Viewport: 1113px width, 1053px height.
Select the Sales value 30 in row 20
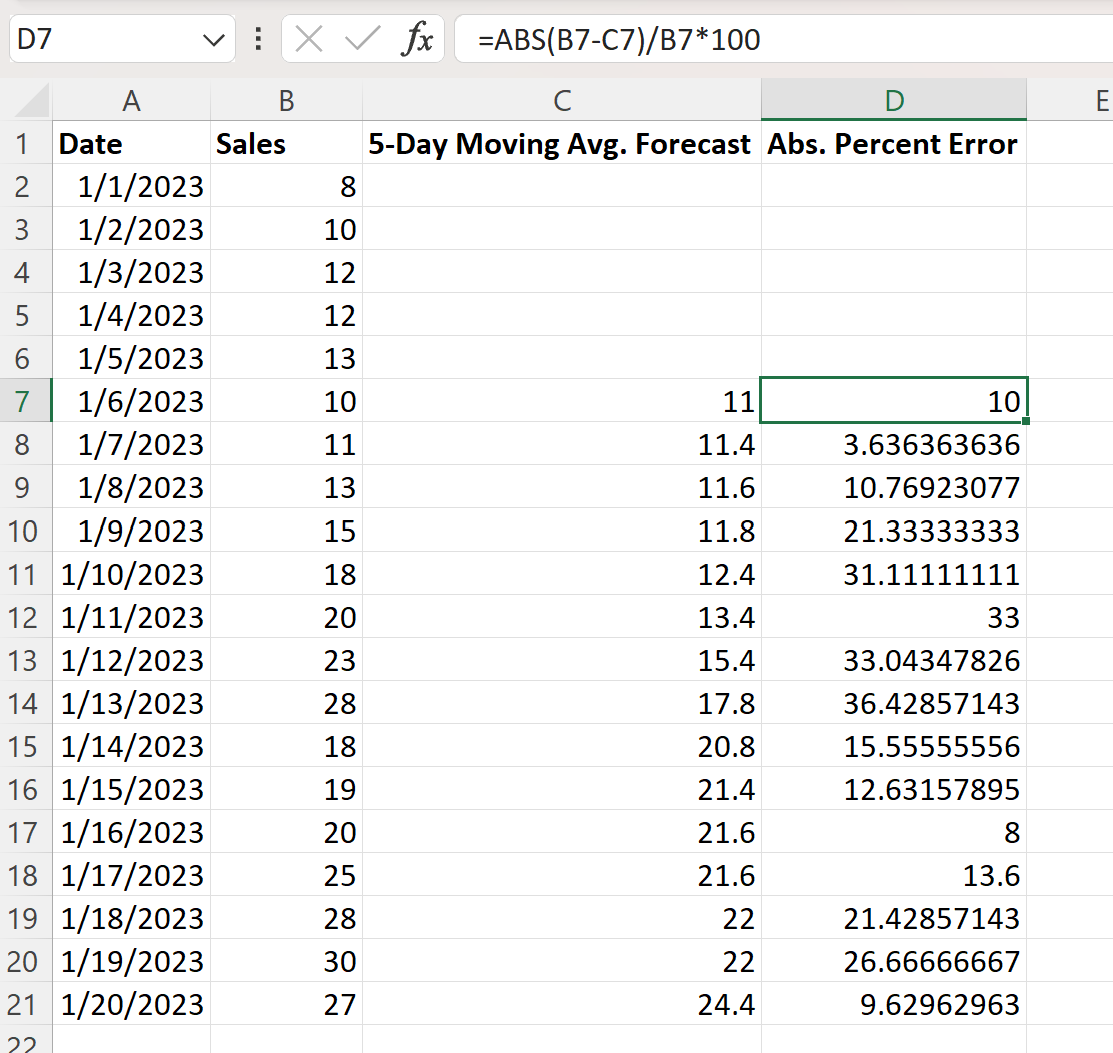(286, 961)
